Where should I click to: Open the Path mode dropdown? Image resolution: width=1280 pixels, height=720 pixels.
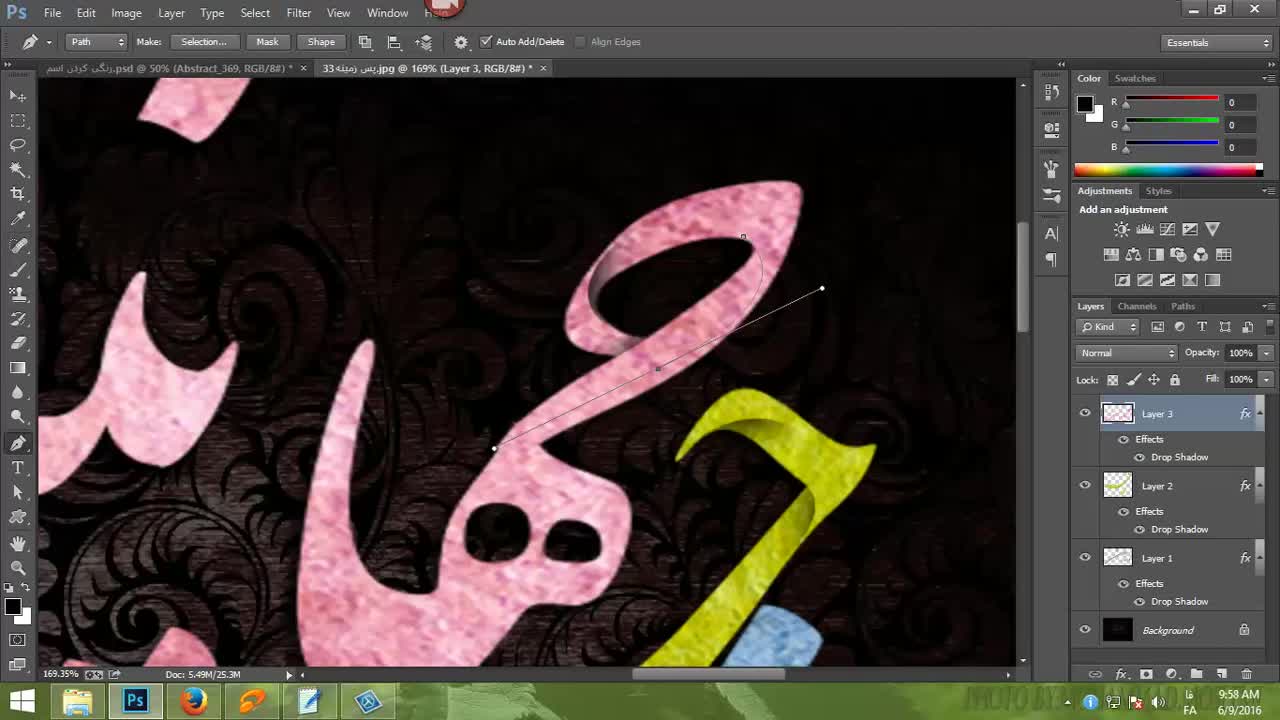coord(96,42)
